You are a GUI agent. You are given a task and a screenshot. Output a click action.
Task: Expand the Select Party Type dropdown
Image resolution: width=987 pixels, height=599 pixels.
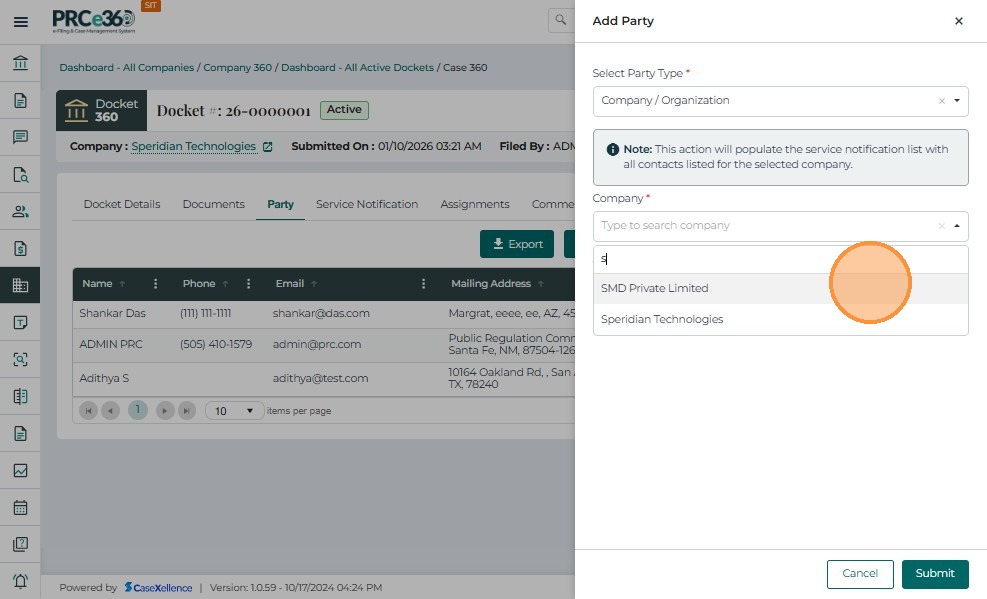957,101
